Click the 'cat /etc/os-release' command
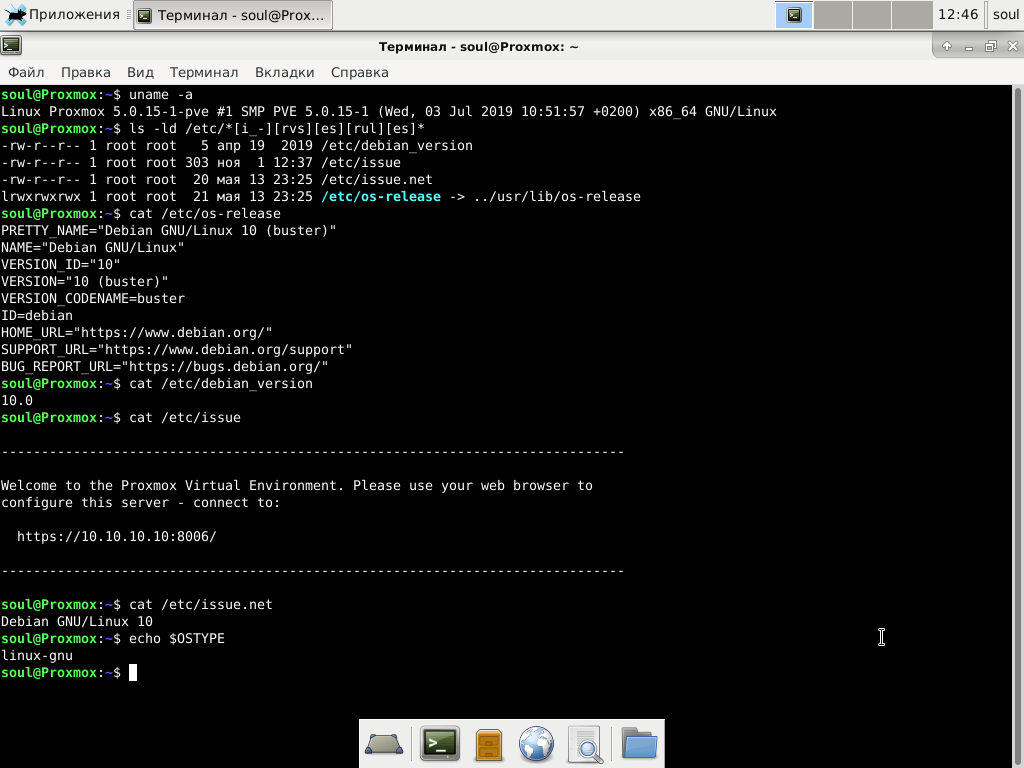The width and height of the screenshot is (1024, 768). pos(204,214)
